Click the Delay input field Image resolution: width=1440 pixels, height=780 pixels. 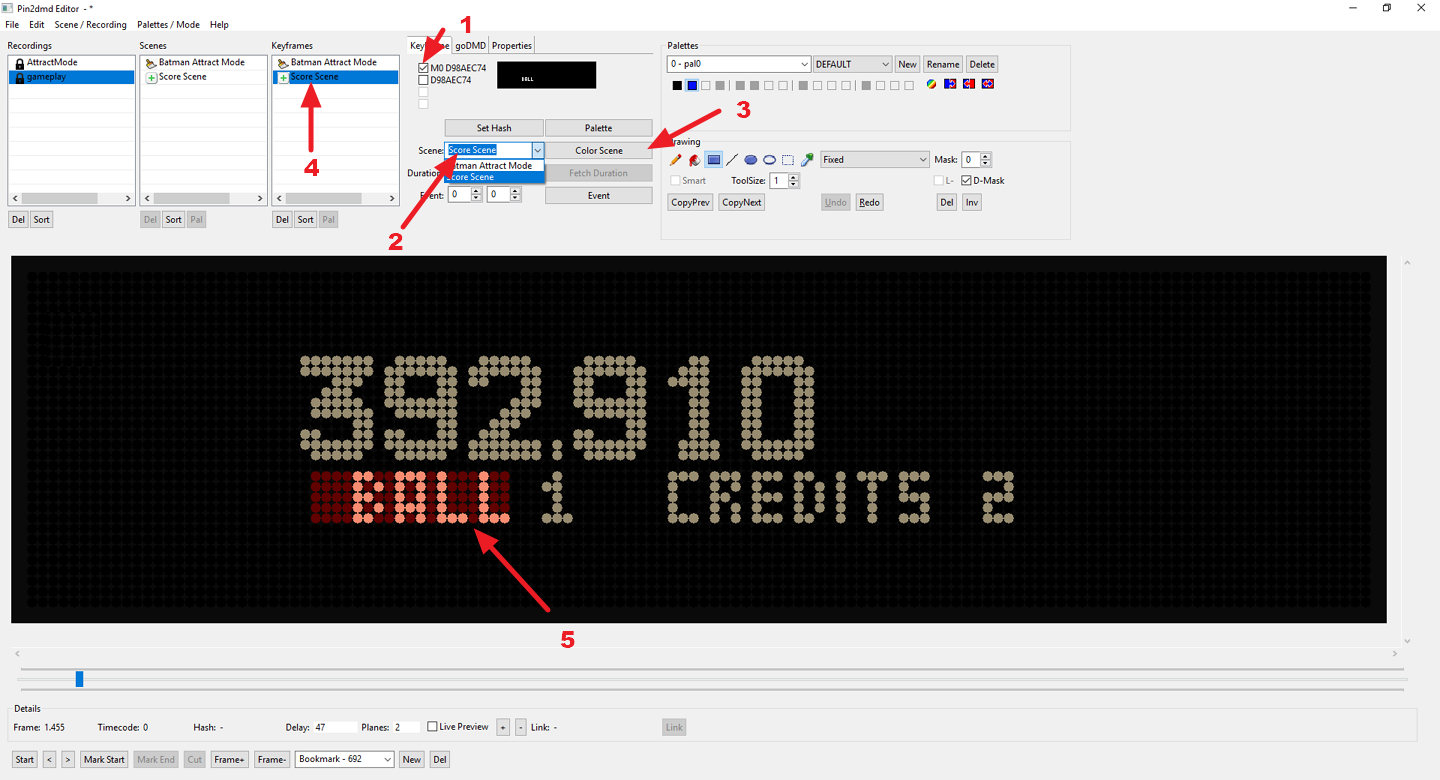(335, 727)
